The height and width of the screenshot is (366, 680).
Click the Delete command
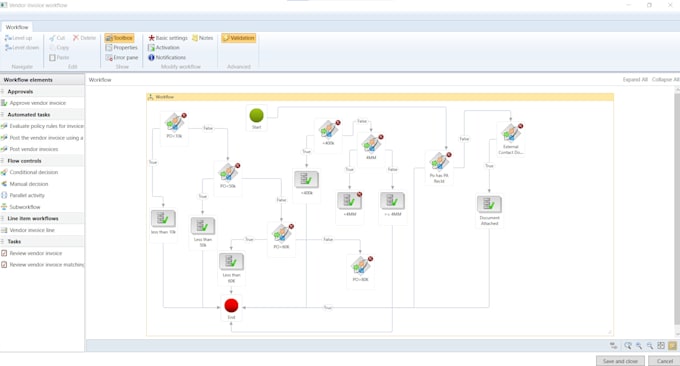tap(84, 38)
